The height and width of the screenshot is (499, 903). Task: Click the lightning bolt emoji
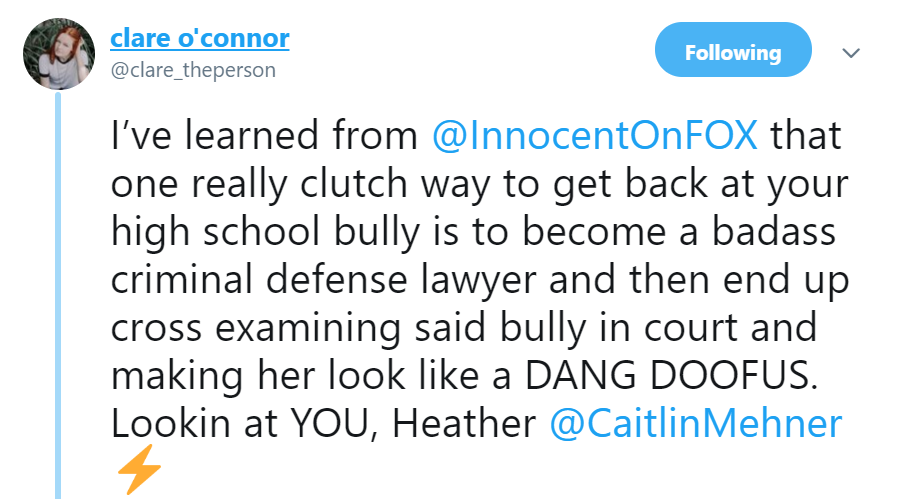tap(138, 470)
